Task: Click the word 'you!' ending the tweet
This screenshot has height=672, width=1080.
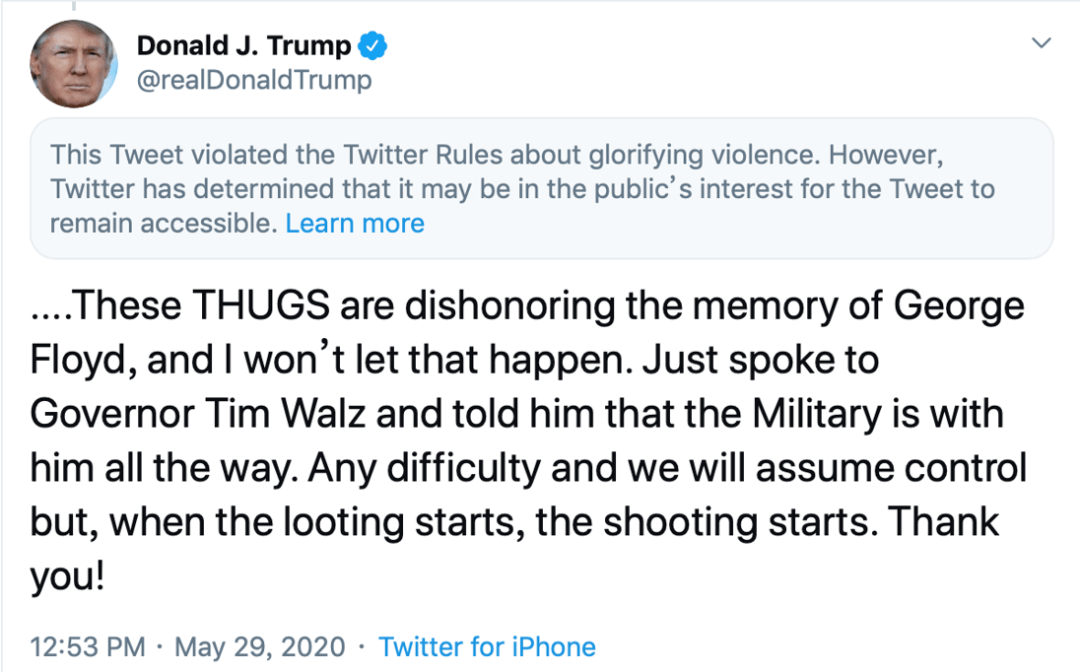Action: (x=68, y=577)
